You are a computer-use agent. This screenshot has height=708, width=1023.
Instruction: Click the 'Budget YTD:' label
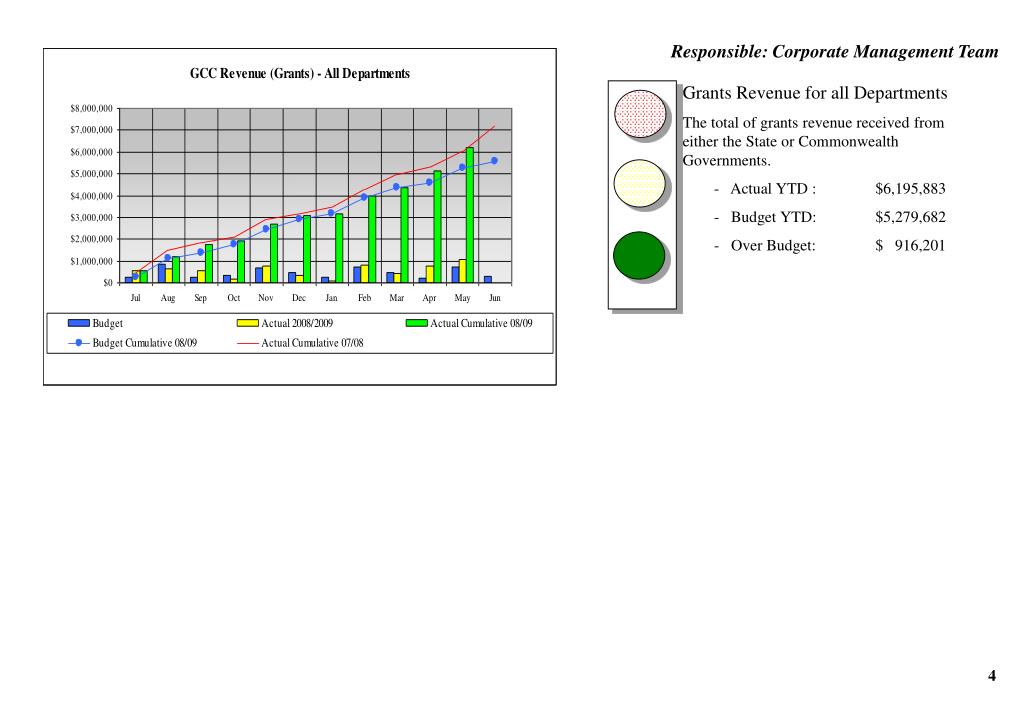pyautogui.click(x=773, y=217)
